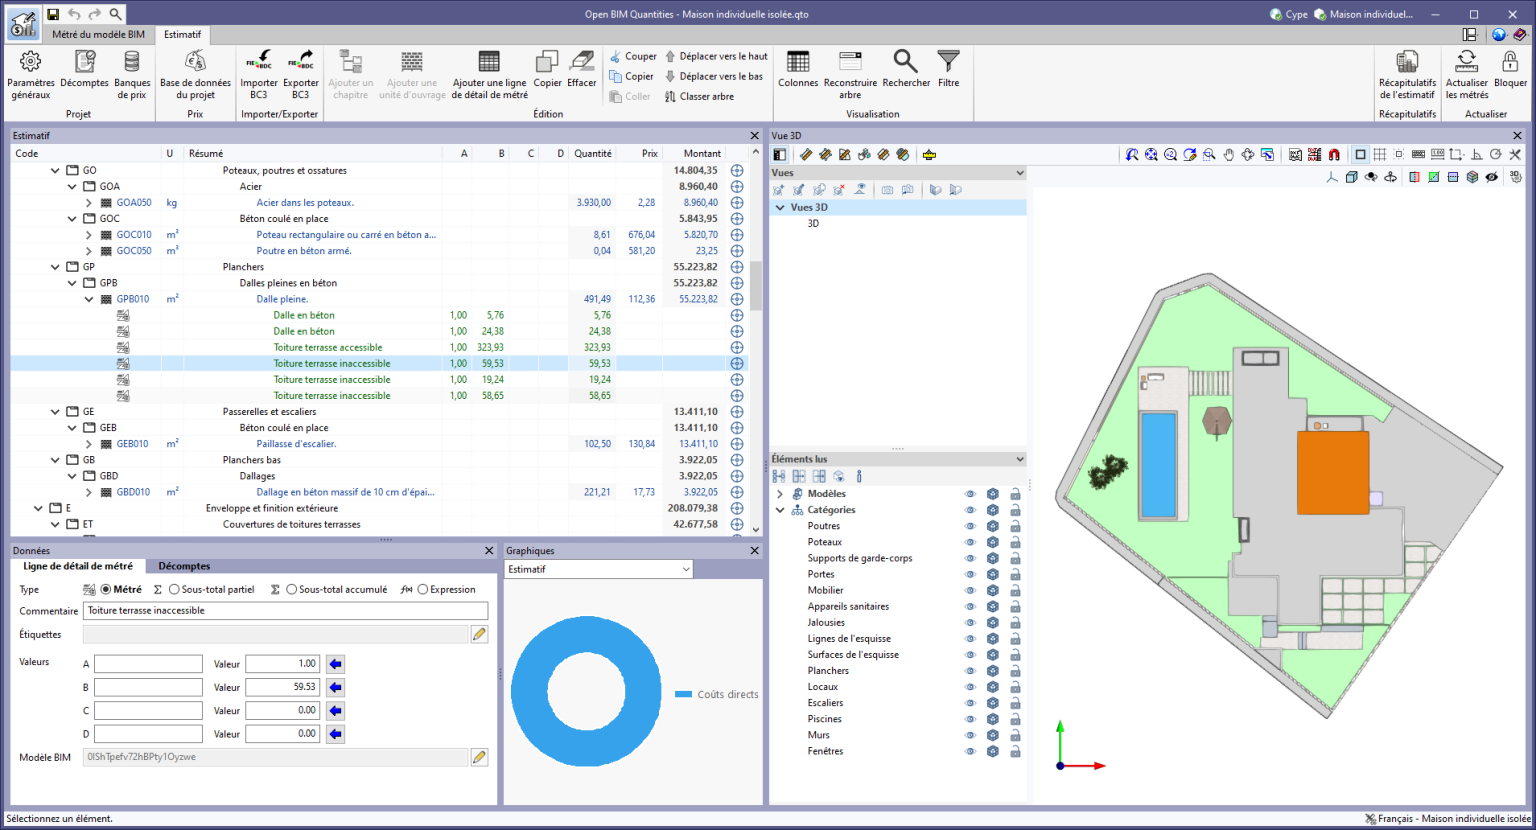Collapse the Catégories tree node

(x=780, y=510)
